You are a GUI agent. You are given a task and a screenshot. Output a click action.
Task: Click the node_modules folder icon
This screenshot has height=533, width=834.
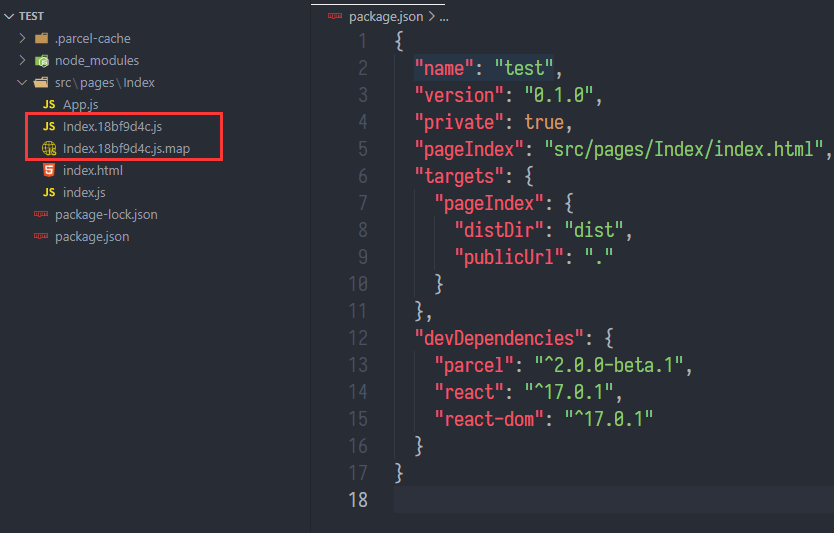click(x=41, y=61)
